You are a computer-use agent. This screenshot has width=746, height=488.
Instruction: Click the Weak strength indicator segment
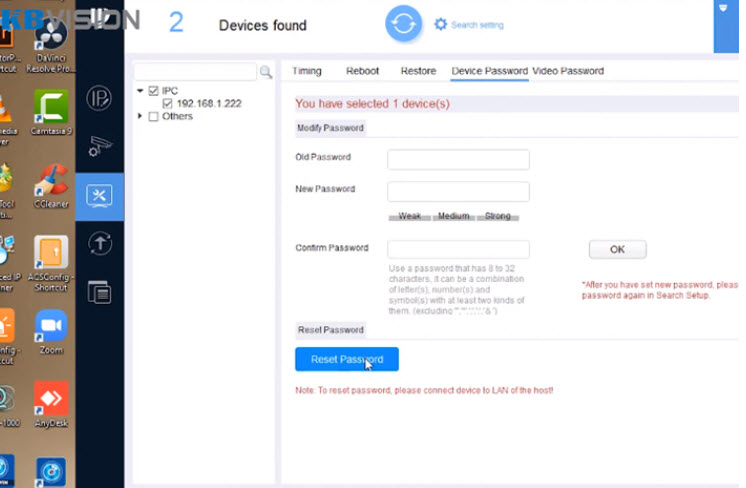[409, 216]
